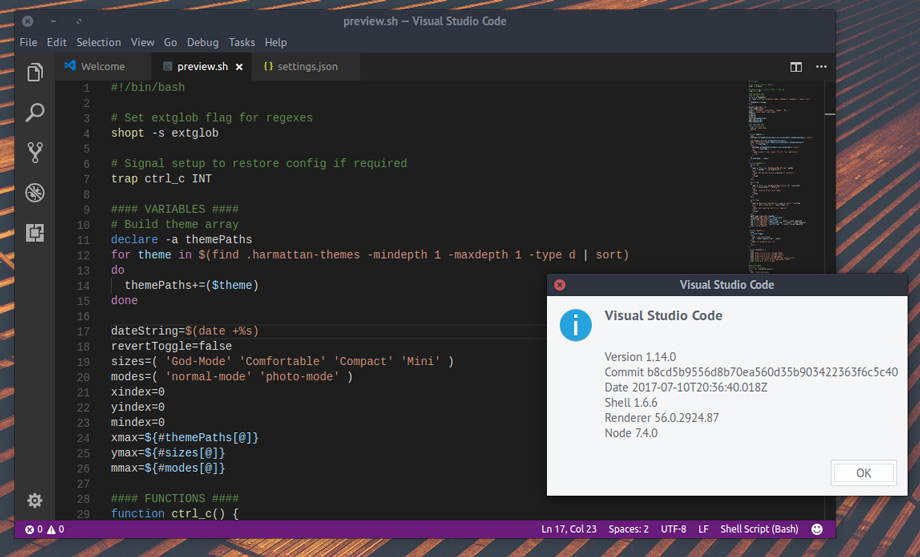Click the 'xindex=0' line
Image resolution: width=920 pixels, height=557 pixels.
point(138,392)
